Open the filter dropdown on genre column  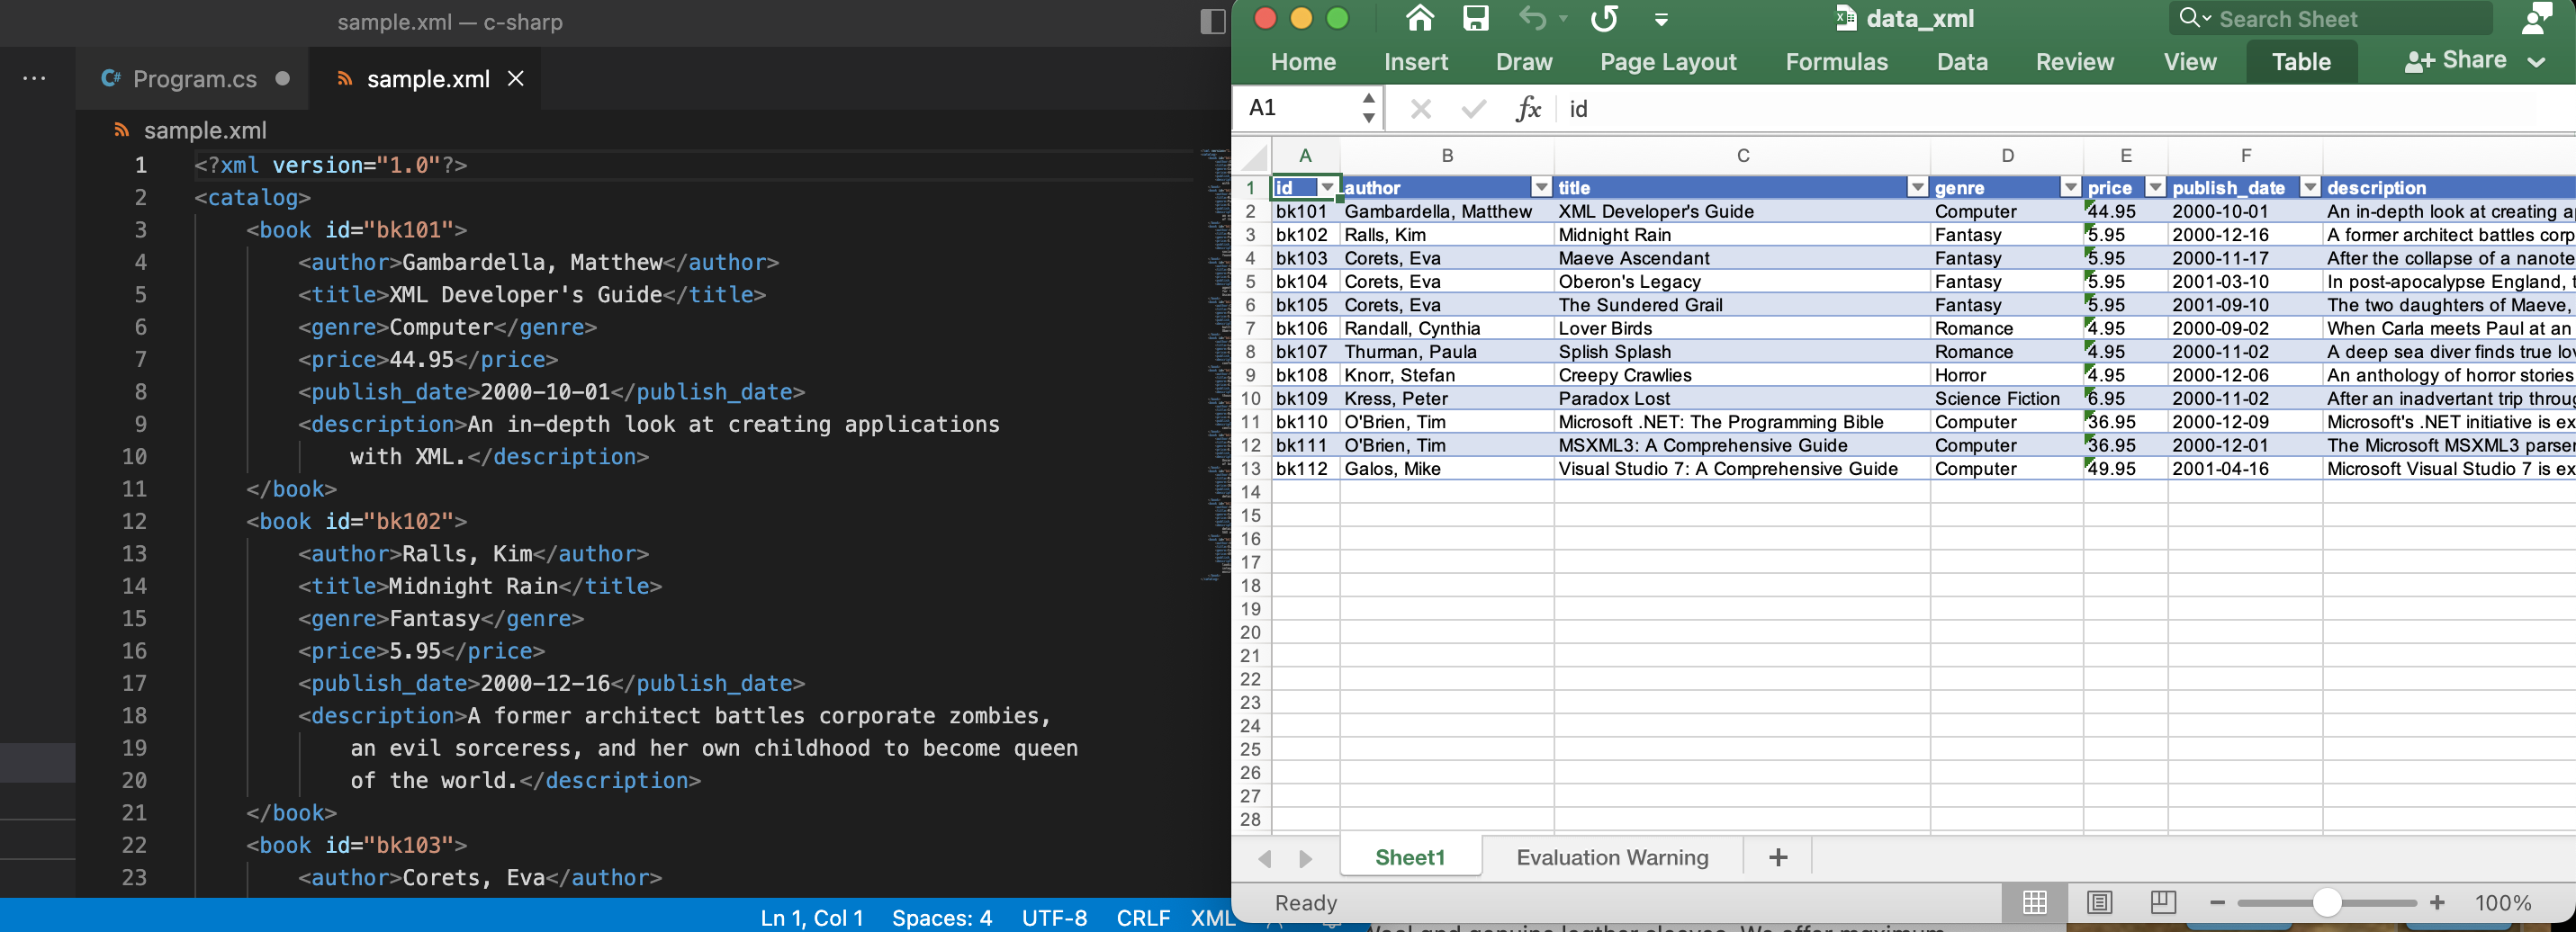(x=2069, y=187)
